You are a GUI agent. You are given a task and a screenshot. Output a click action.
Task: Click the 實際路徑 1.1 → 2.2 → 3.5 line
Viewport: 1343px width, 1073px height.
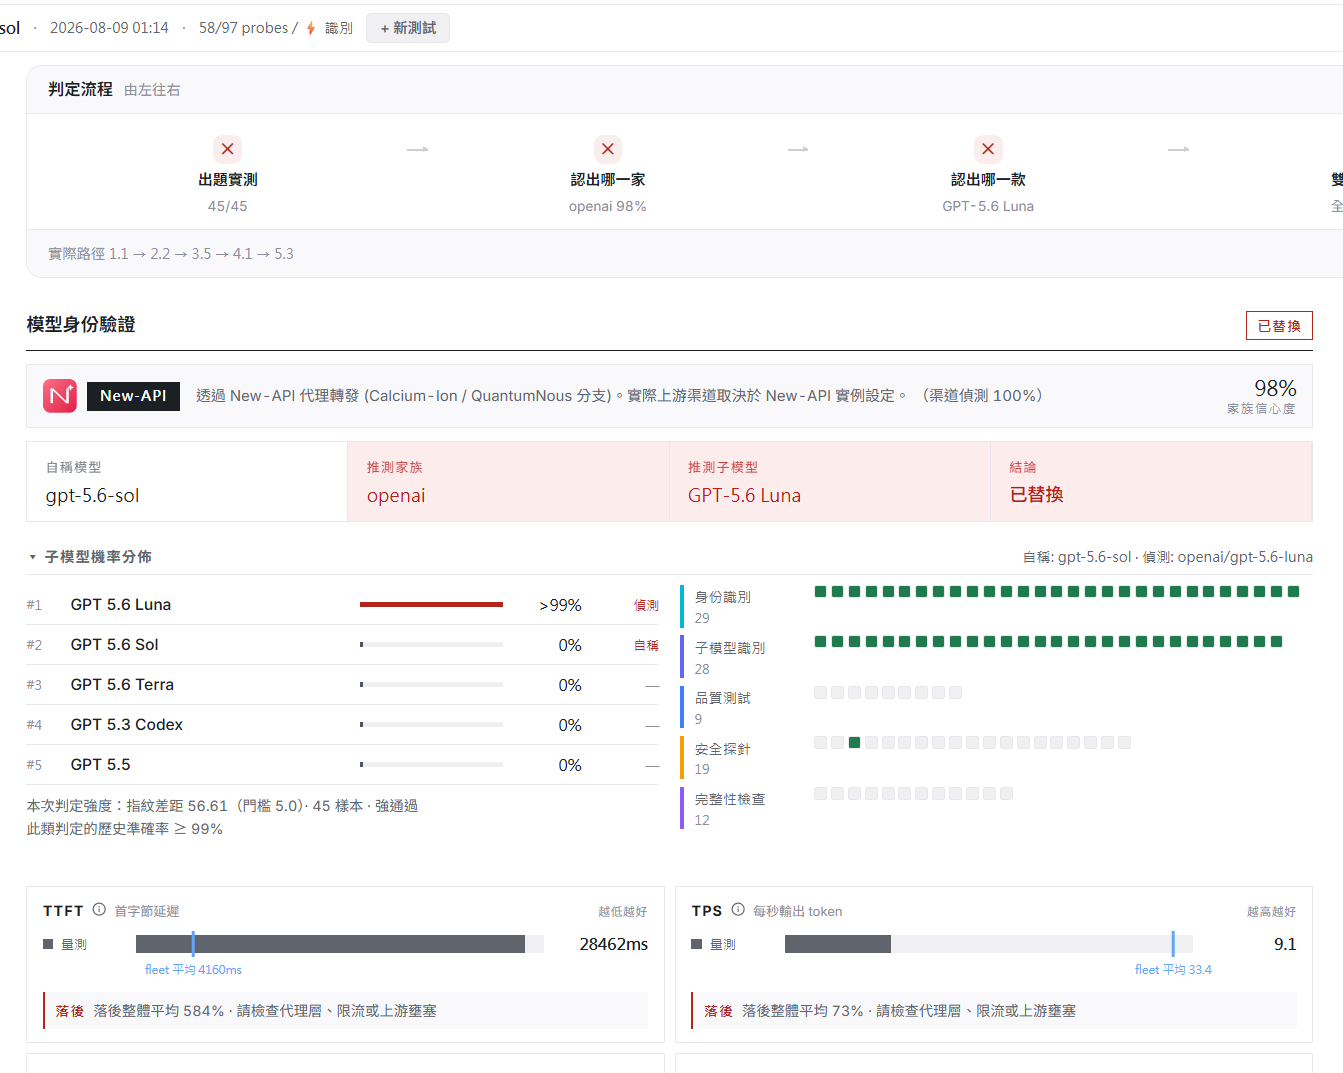(171, 254)
